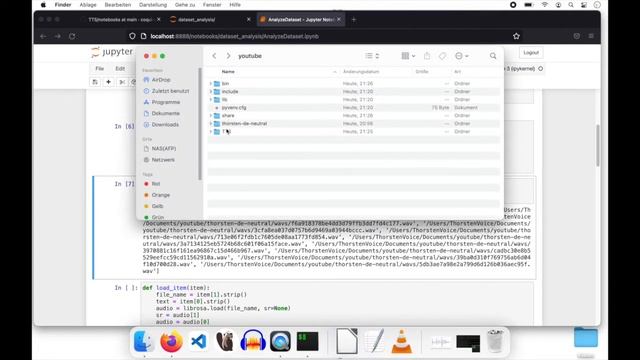The width and height of the screenshot is (640, 360).
Task: Open Jupyter Edit menu
Action: coord(120,69)
